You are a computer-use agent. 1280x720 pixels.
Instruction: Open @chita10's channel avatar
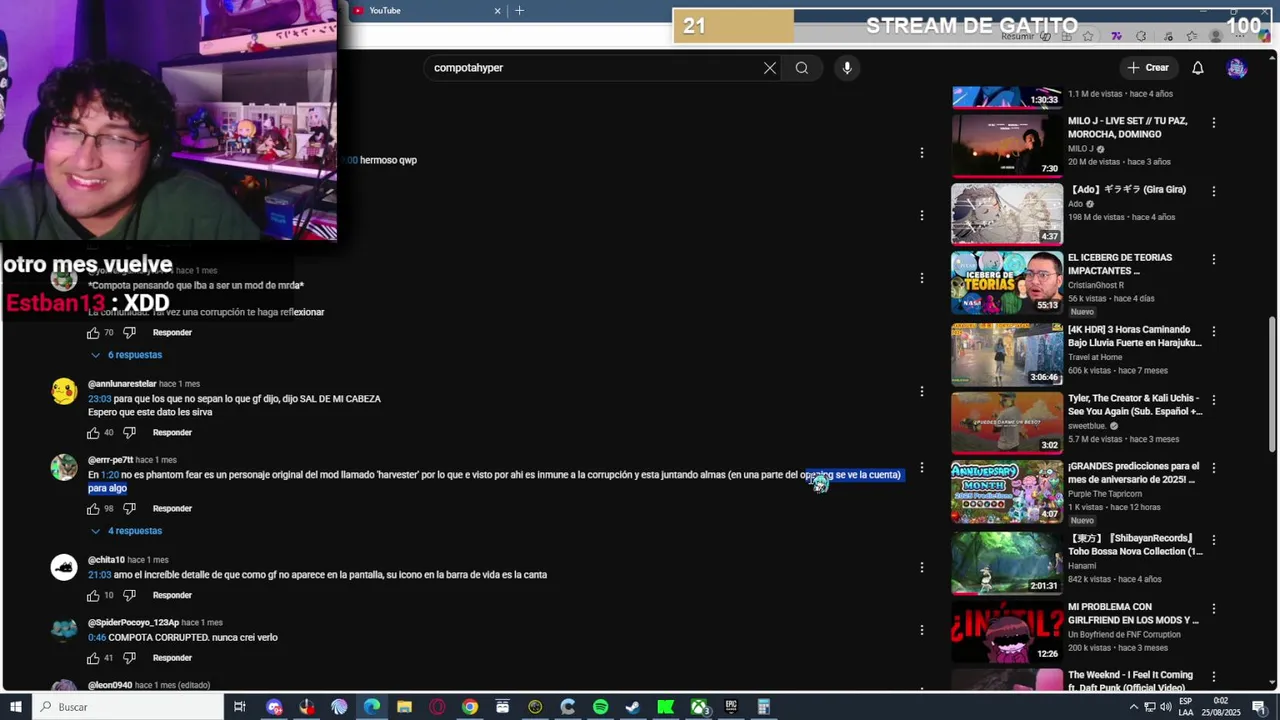(64, 567)
